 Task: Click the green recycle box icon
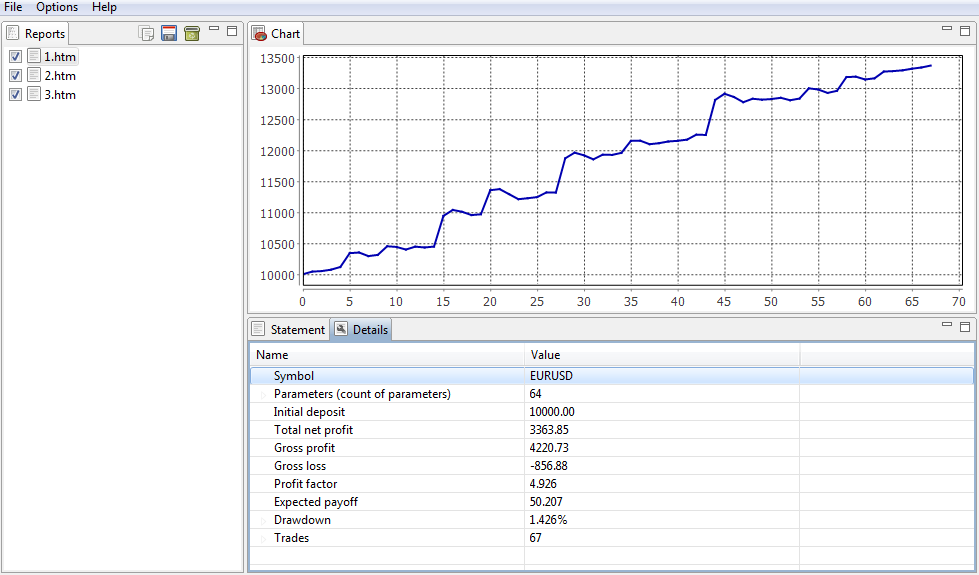point(192,33)
